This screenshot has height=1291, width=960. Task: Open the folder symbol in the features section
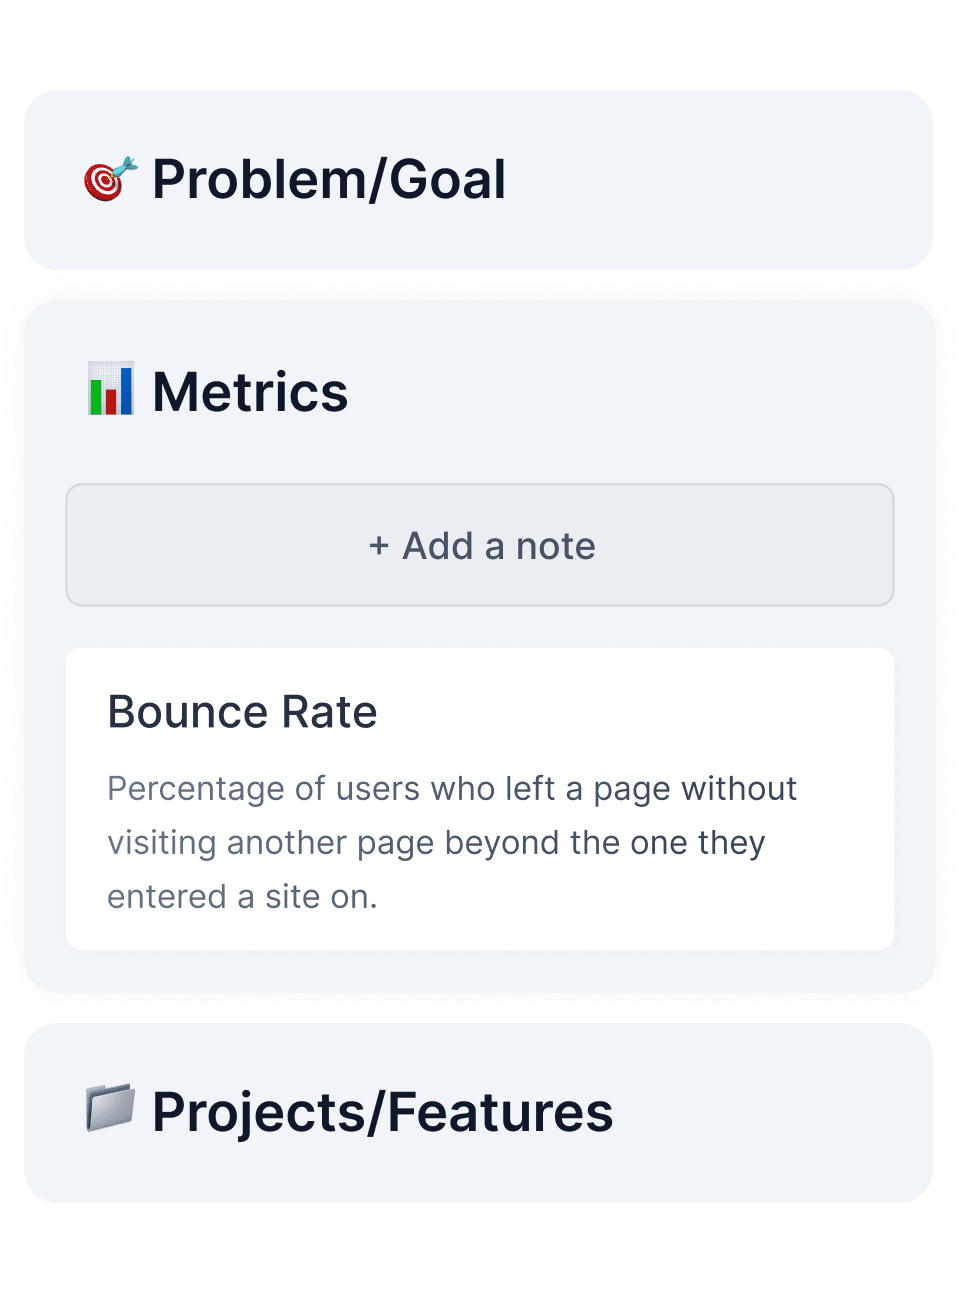(x=111, y=1110)
